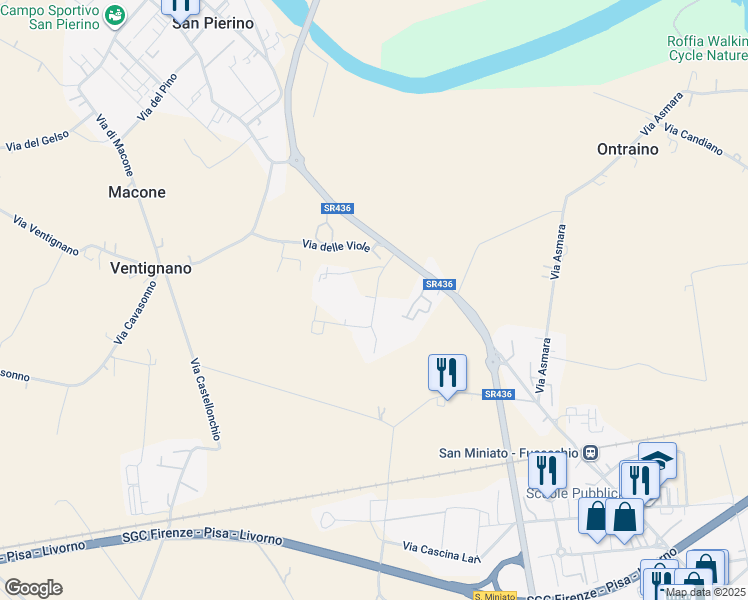Click the Map data ©2025 attribution
The height and width of the screenshot is (600, 748).
(705, 592)
